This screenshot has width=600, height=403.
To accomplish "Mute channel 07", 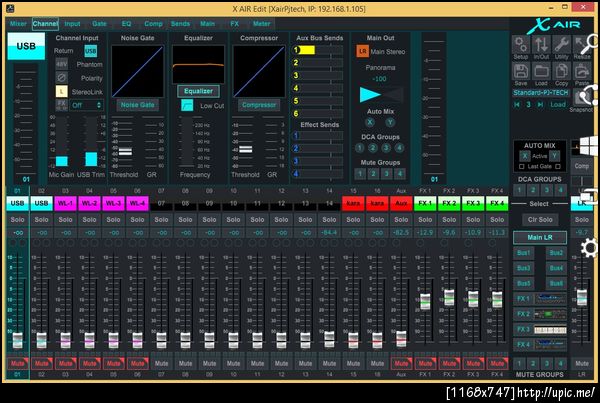I will [161, 363].
